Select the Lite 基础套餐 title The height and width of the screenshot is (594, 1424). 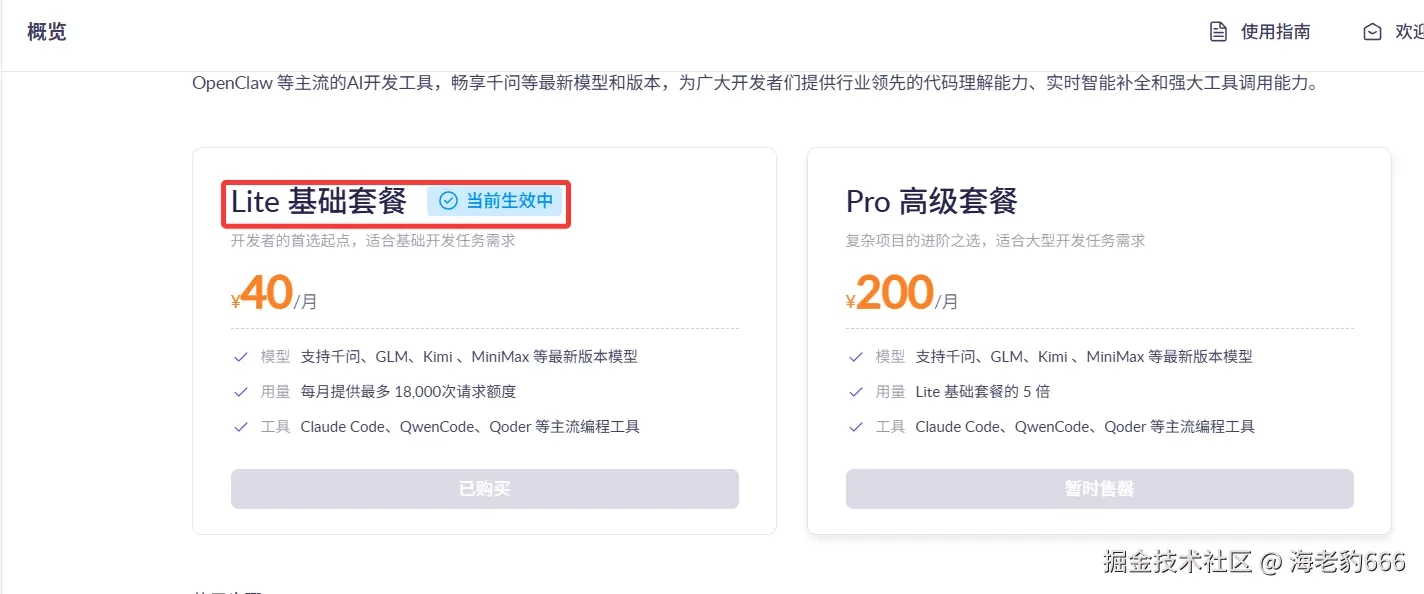319,201
